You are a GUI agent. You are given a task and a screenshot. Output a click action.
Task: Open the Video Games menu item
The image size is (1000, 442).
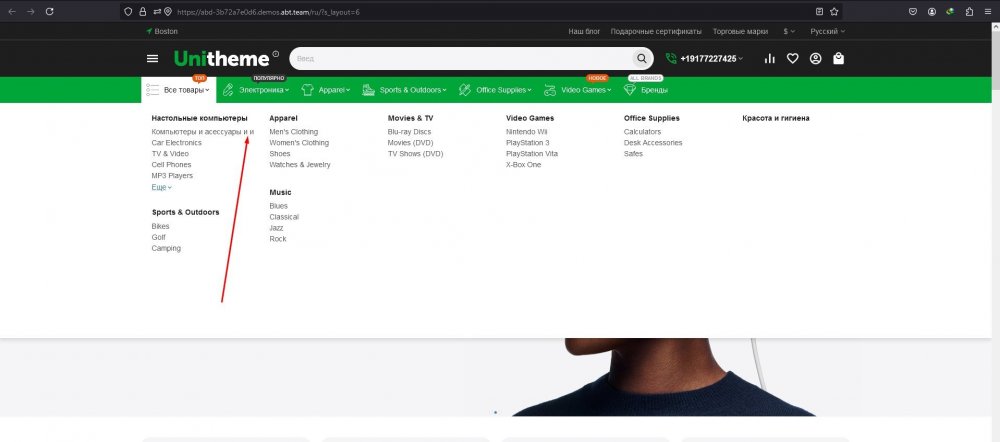click(x=586, y=90)
